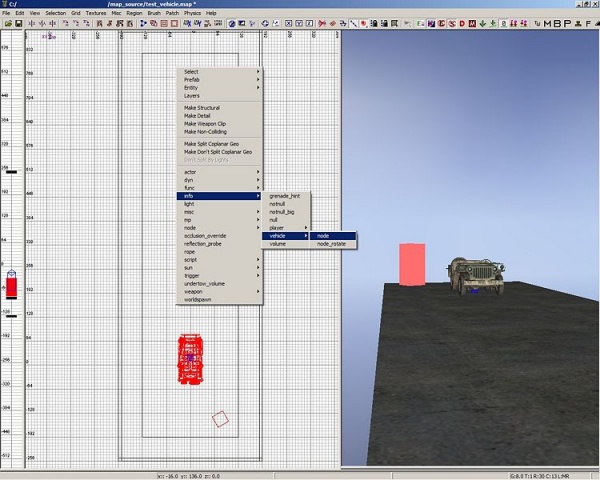Image resolution: width=600 pixels, height=480 pixels.
Task: Click the red M toolbar icon
Action: coord(472,23)
